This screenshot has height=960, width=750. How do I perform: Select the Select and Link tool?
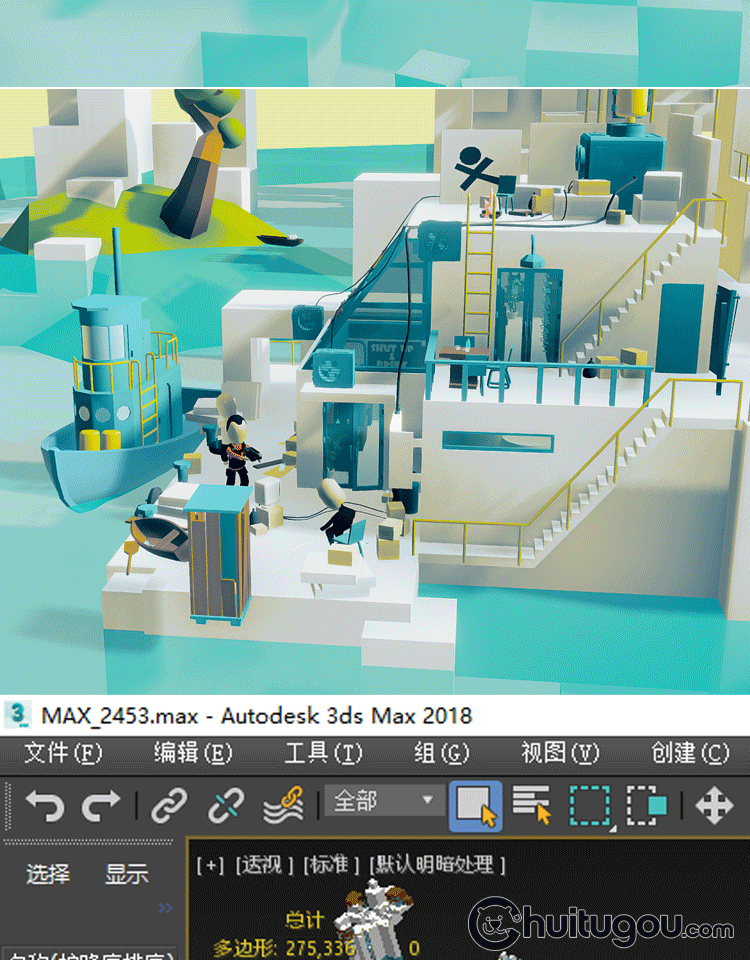(x=169, y=806)
